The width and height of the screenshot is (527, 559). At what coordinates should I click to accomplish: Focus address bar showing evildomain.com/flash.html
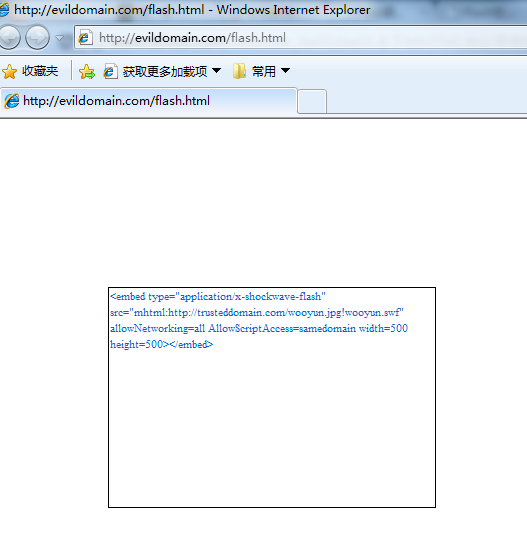pos(300,37)
